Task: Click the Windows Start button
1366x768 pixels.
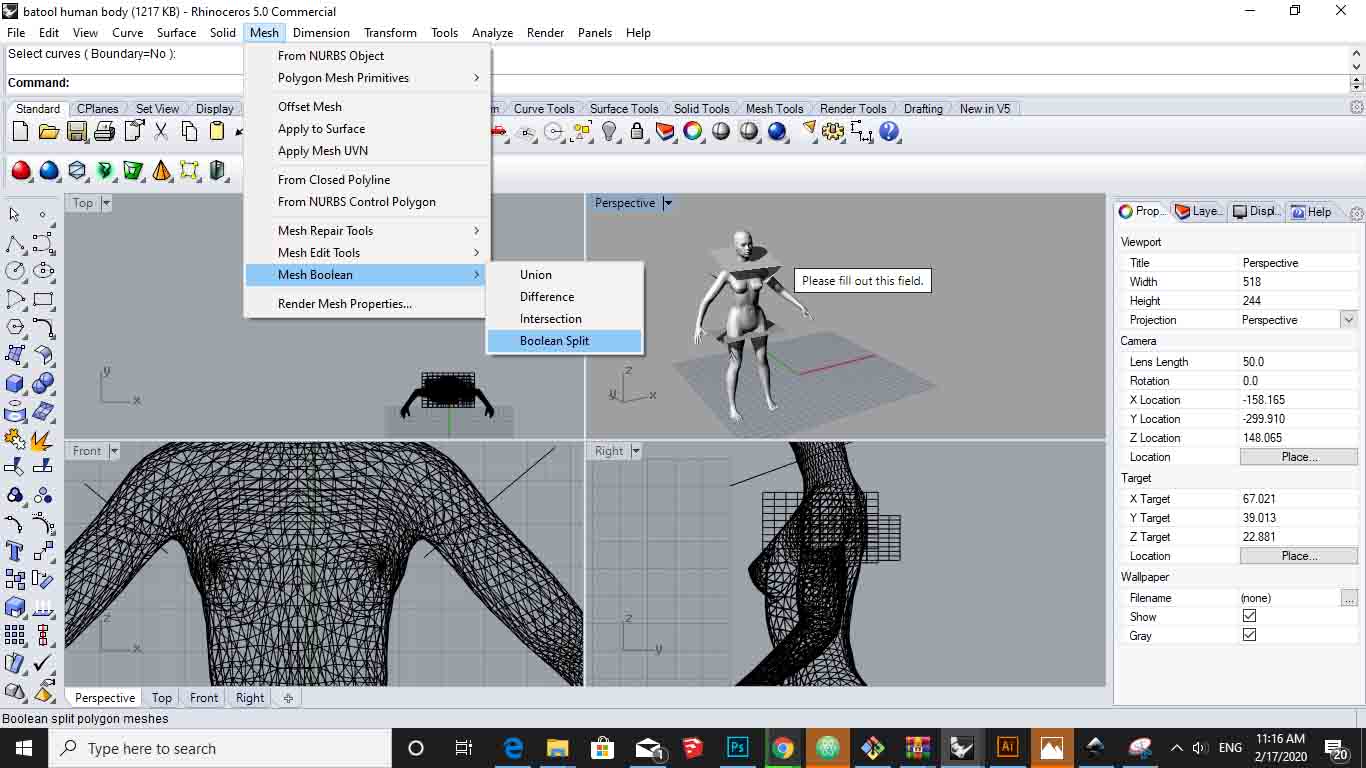Action: click(24, 748)
